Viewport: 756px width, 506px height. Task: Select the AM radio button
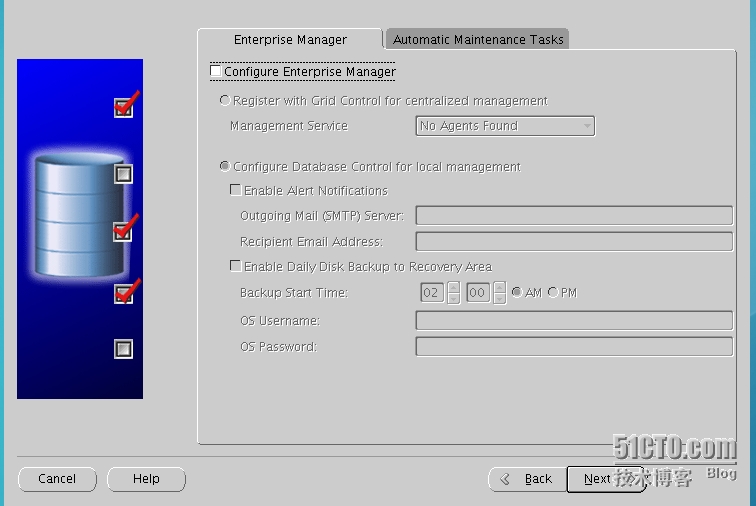point(517,292)
